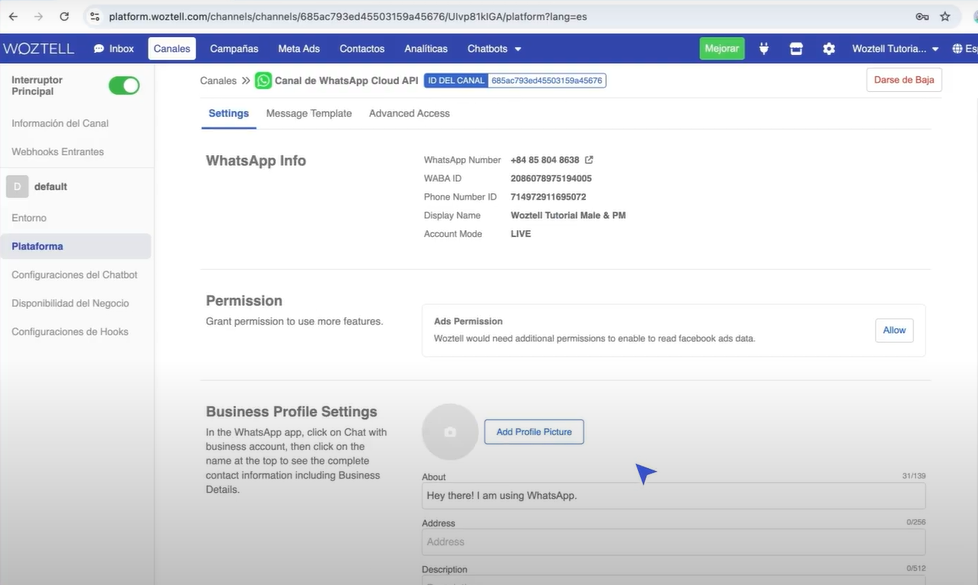
Task: Reload the page with refresh icon
Action: (64, 17)
